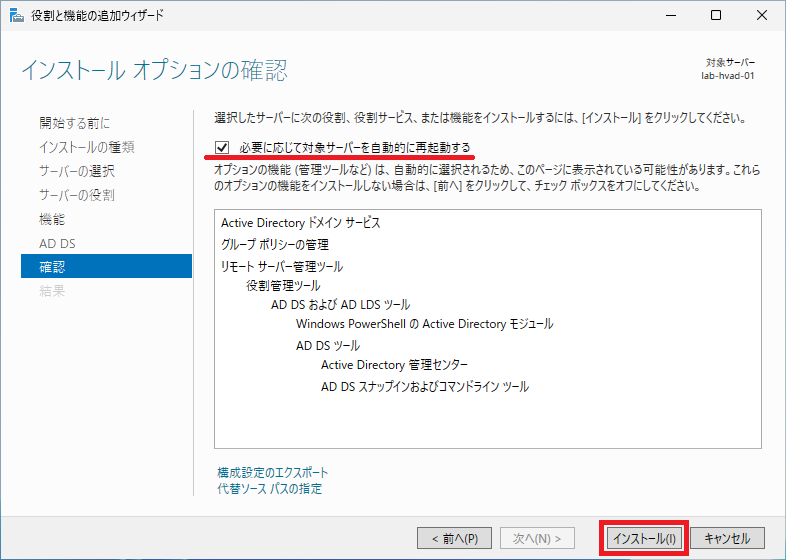Viewport: 786px width, 560px height.
Task: Click Active Directory ドメイン サービス entry
Action: (301, 223)
